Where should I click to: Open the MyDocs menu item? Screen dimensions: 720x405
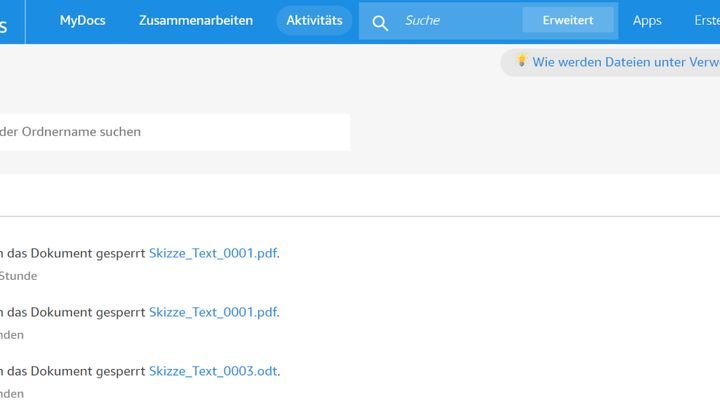[83, 21]
